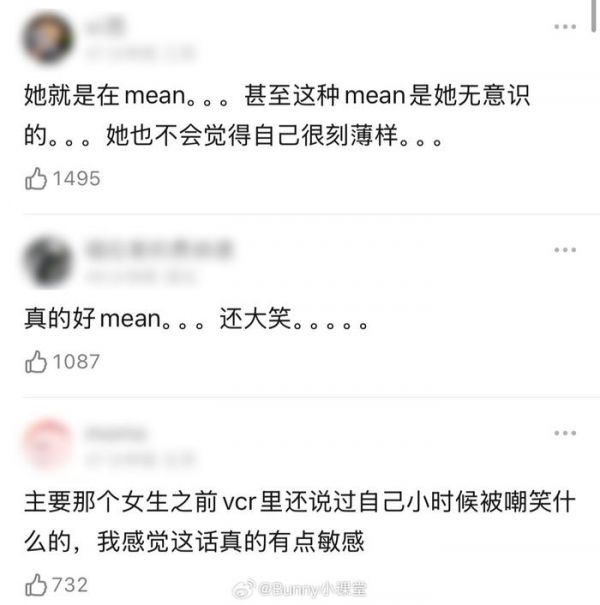Screen dimensions: 600x605
Task: Tap the pink avatar of the third commenter
Action: 48,444
